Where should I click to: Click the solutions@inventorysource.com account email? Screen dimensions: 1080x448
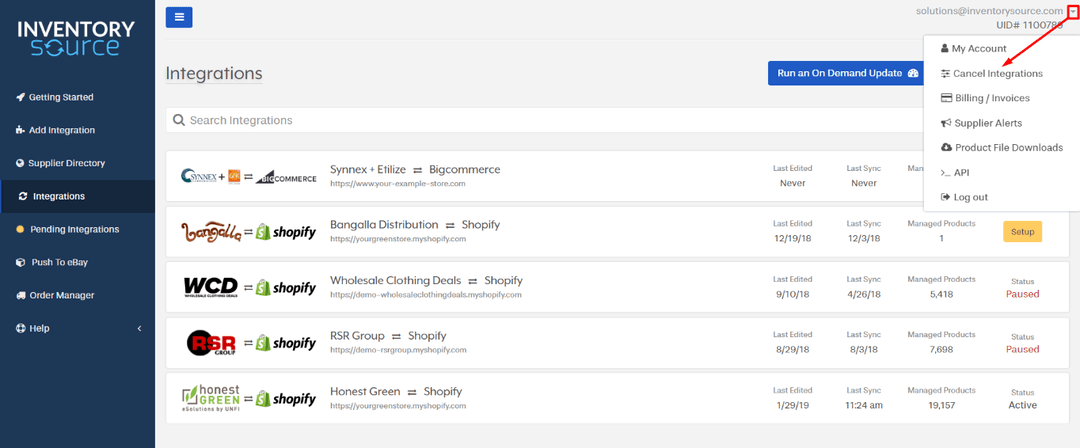989,11
